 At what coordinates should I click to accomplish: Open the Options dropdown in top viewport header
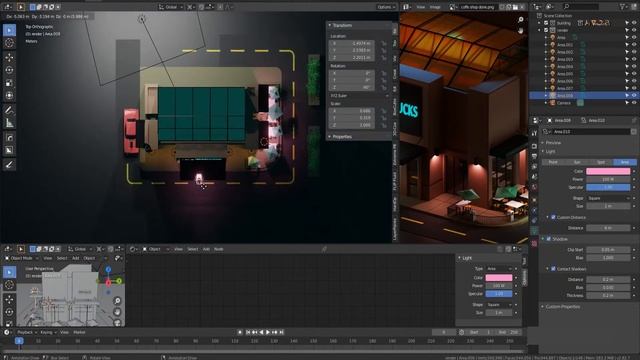(386, 7)
